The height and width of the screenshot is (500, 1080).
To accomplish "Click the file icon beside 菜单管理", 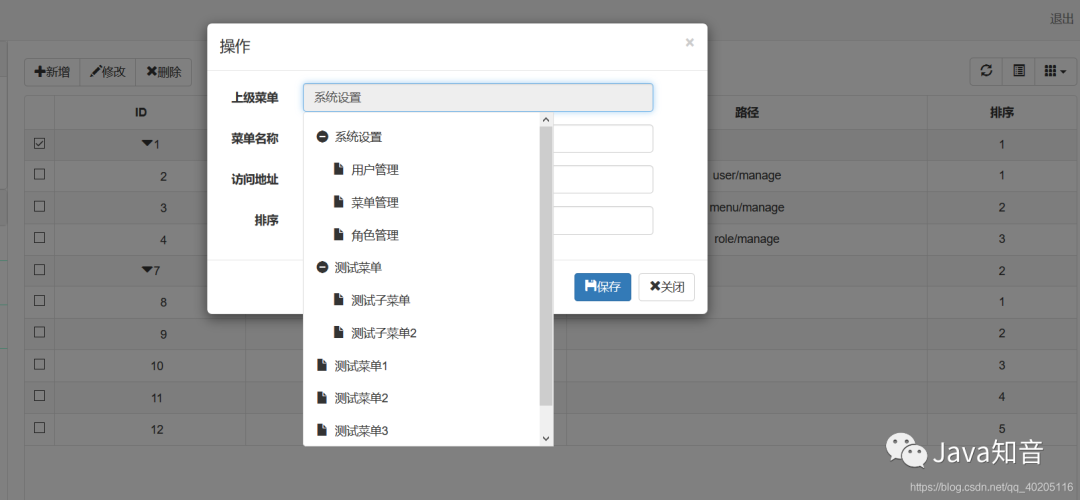I will [338, 202].
